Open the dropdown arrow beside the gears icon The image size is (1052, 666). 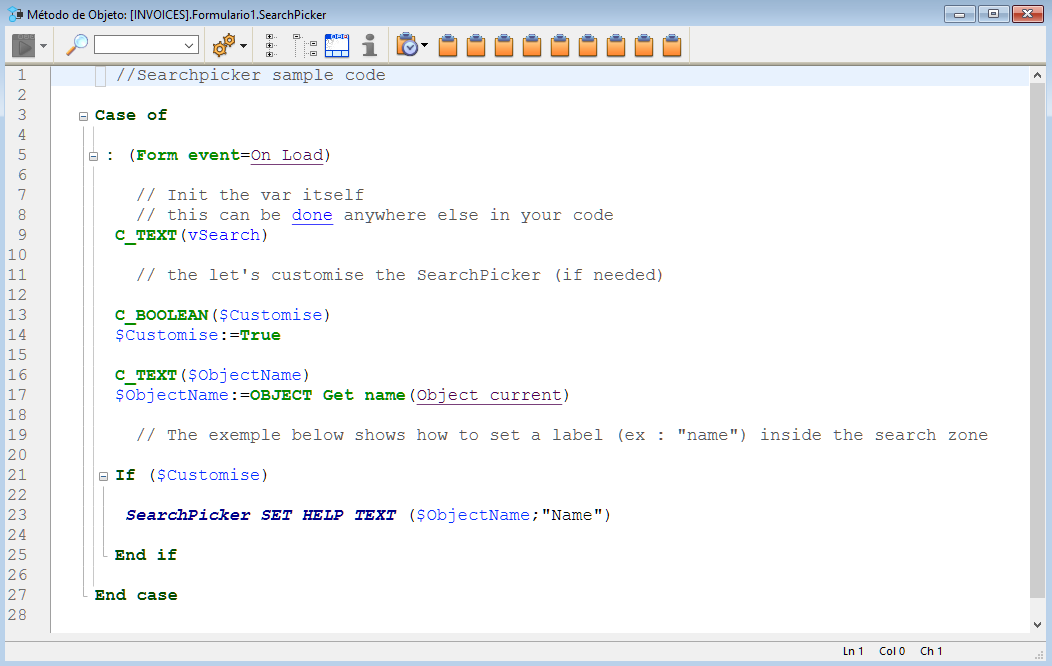click(x=243, y=46)
